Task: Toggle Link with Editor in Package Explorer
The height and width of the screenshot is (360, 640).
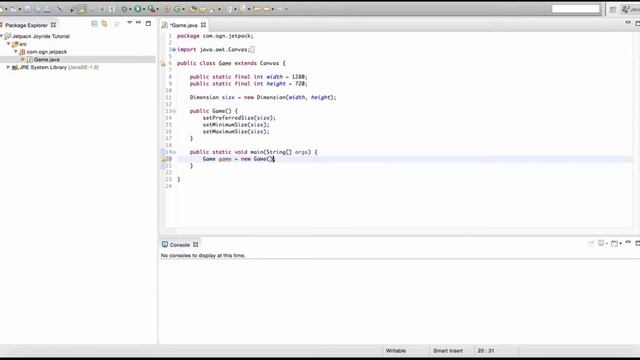Action: (x=104, y=24)
